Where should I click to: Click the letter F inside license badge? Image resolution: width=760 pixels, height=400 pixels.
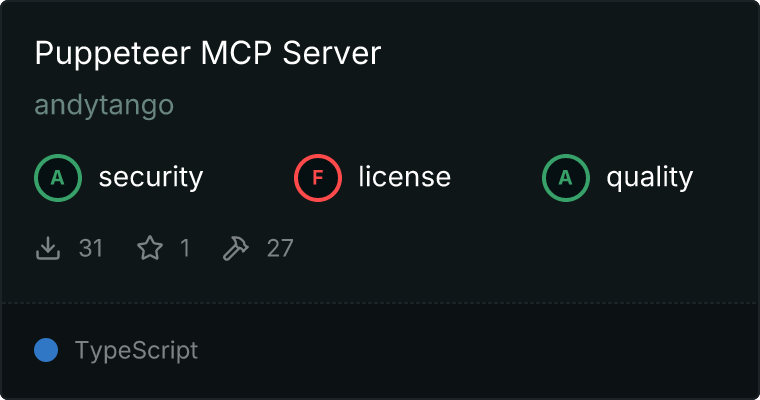(x=317, y=178)
